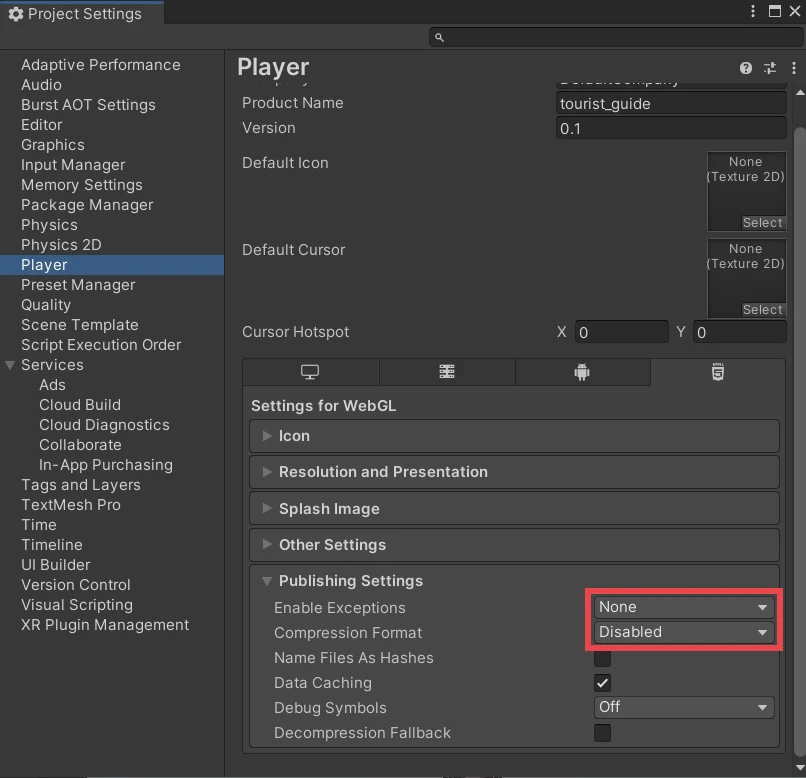Uncheck the Data Caching checkbox

tap(602, 683)
